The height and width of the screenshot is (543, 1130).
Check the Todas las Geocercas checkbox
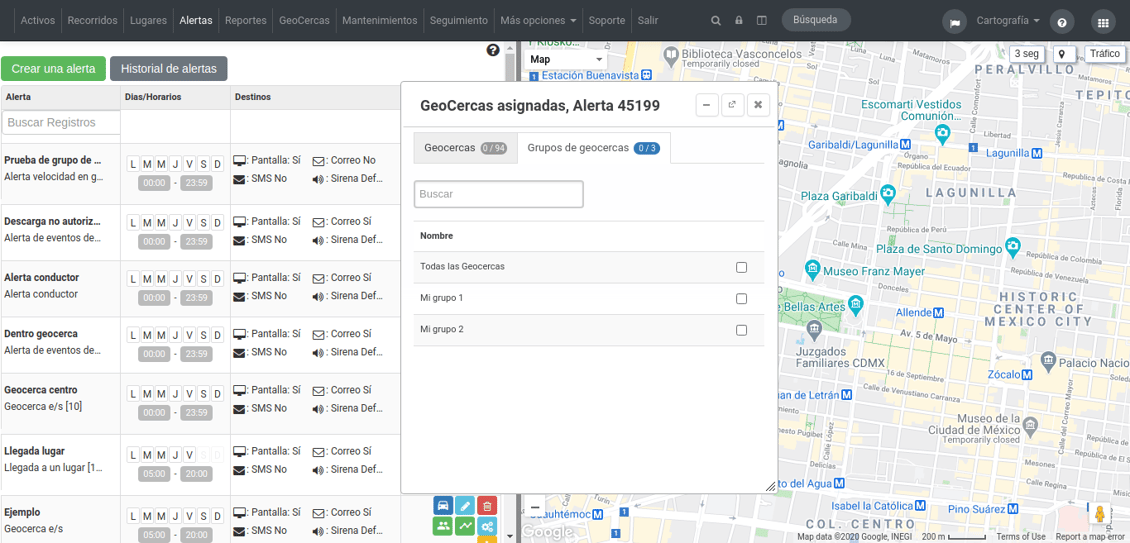pos(742,268)
